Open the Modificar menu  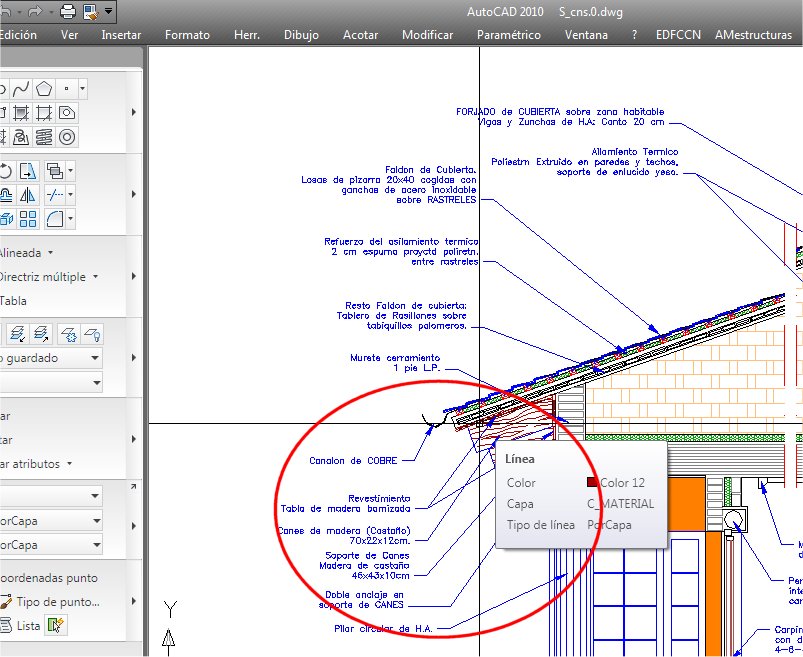coord(428,35)
